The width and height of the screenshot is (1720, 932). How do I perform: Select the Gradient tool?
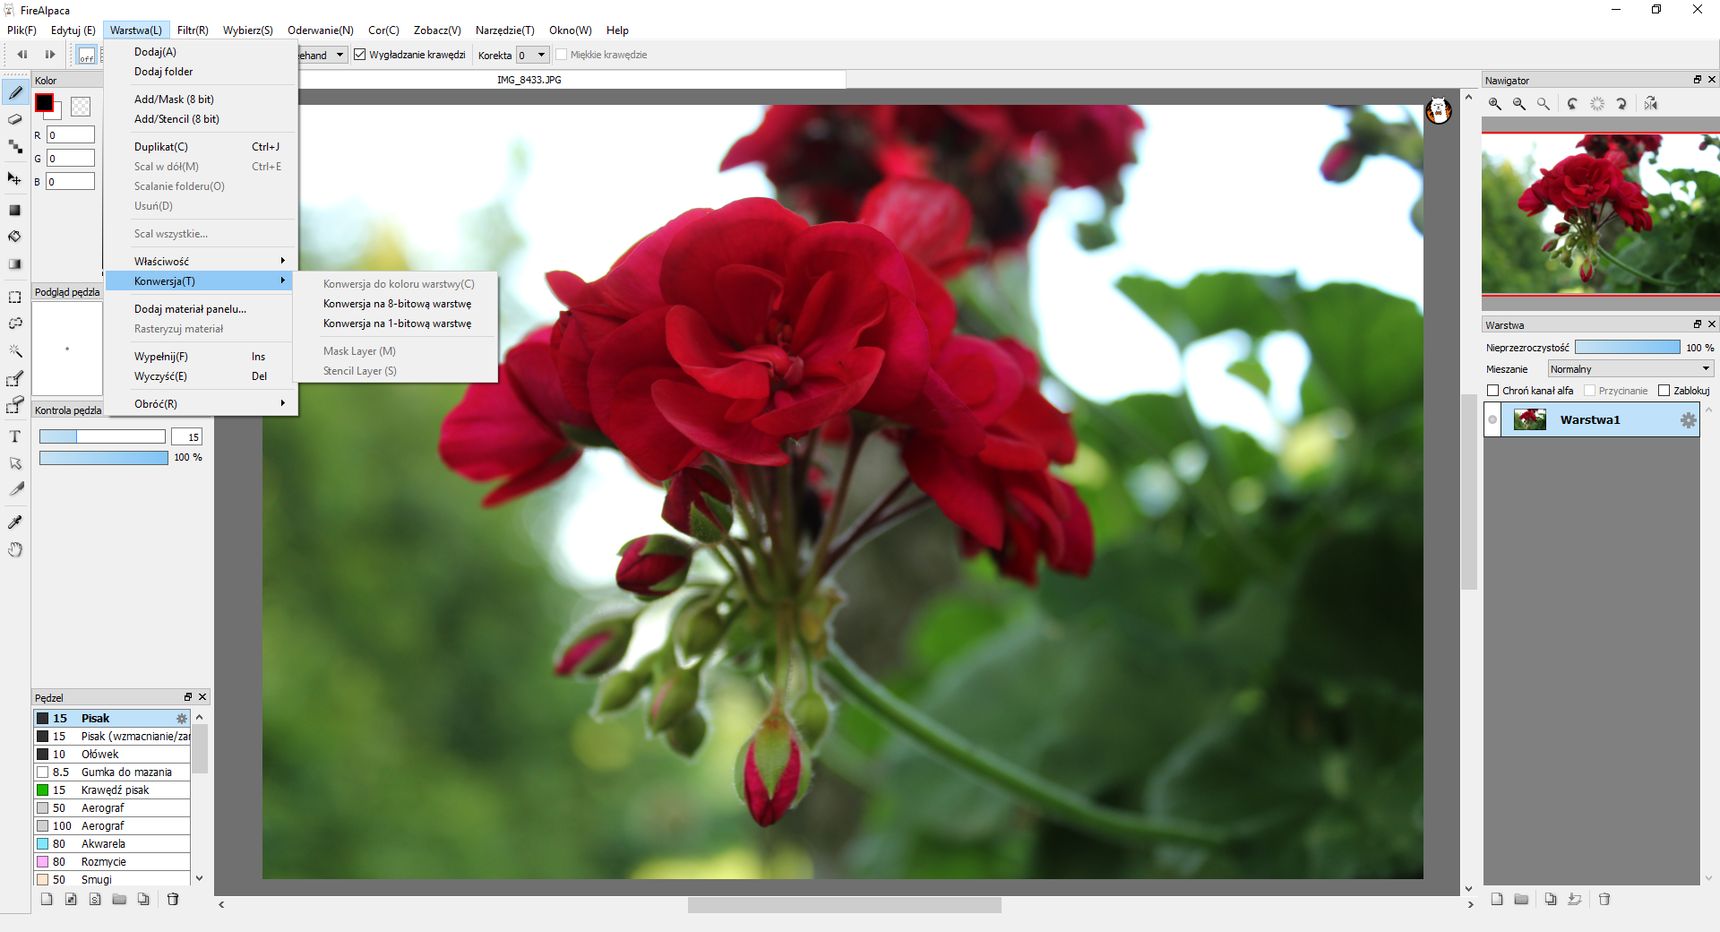(x=15, y=265)
